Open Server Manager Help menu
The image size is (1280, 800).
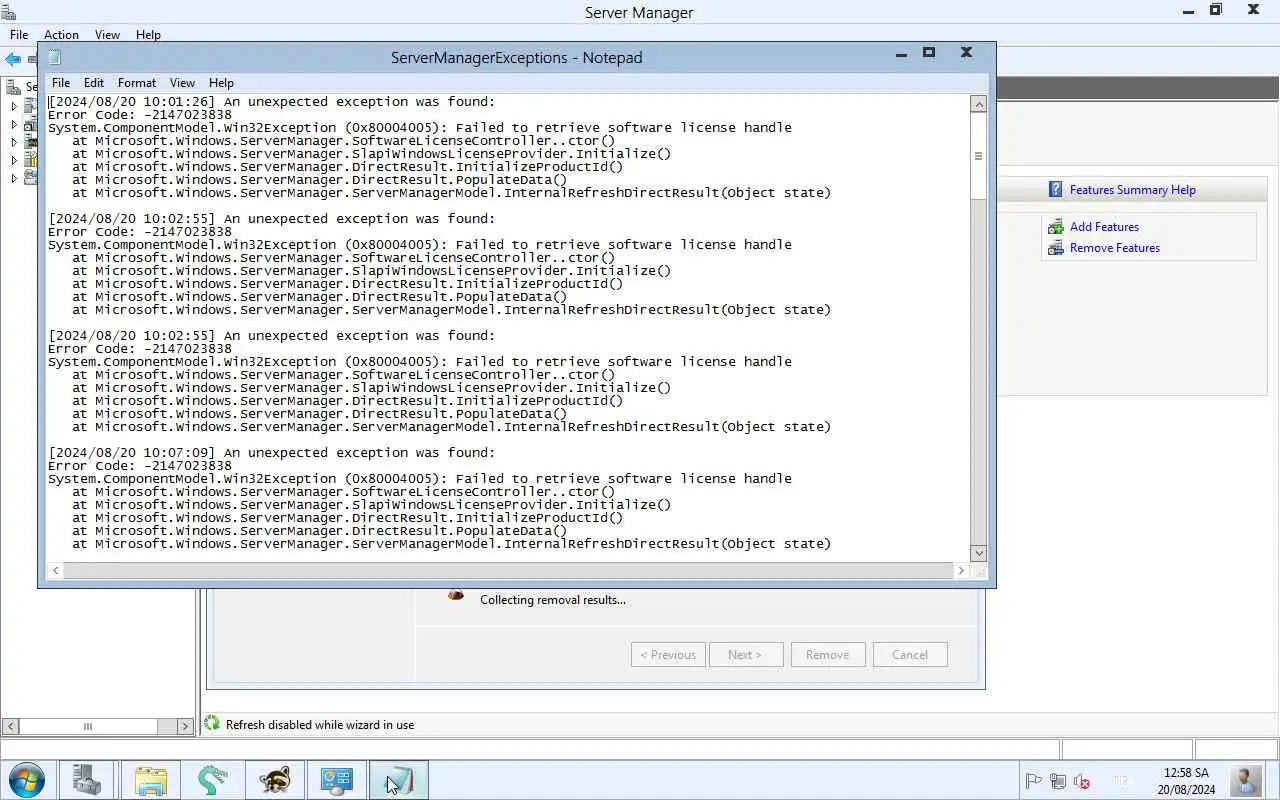[x=148, y=35]
